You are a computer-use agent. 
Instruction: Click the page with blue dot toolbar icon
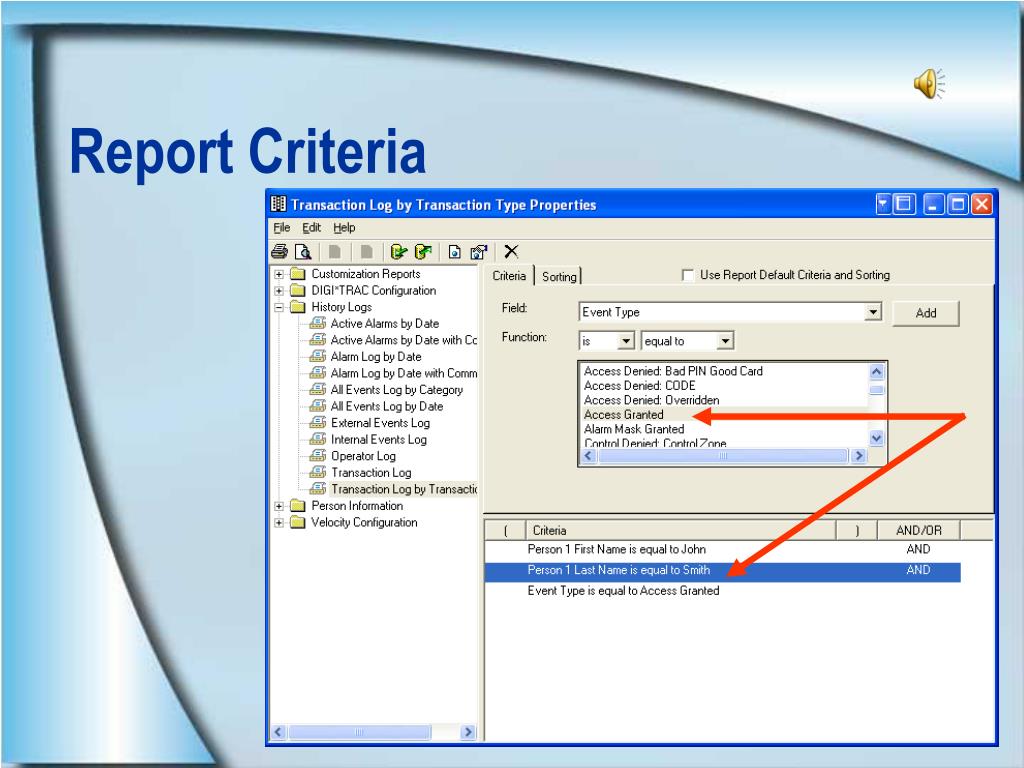coord(455,251)
